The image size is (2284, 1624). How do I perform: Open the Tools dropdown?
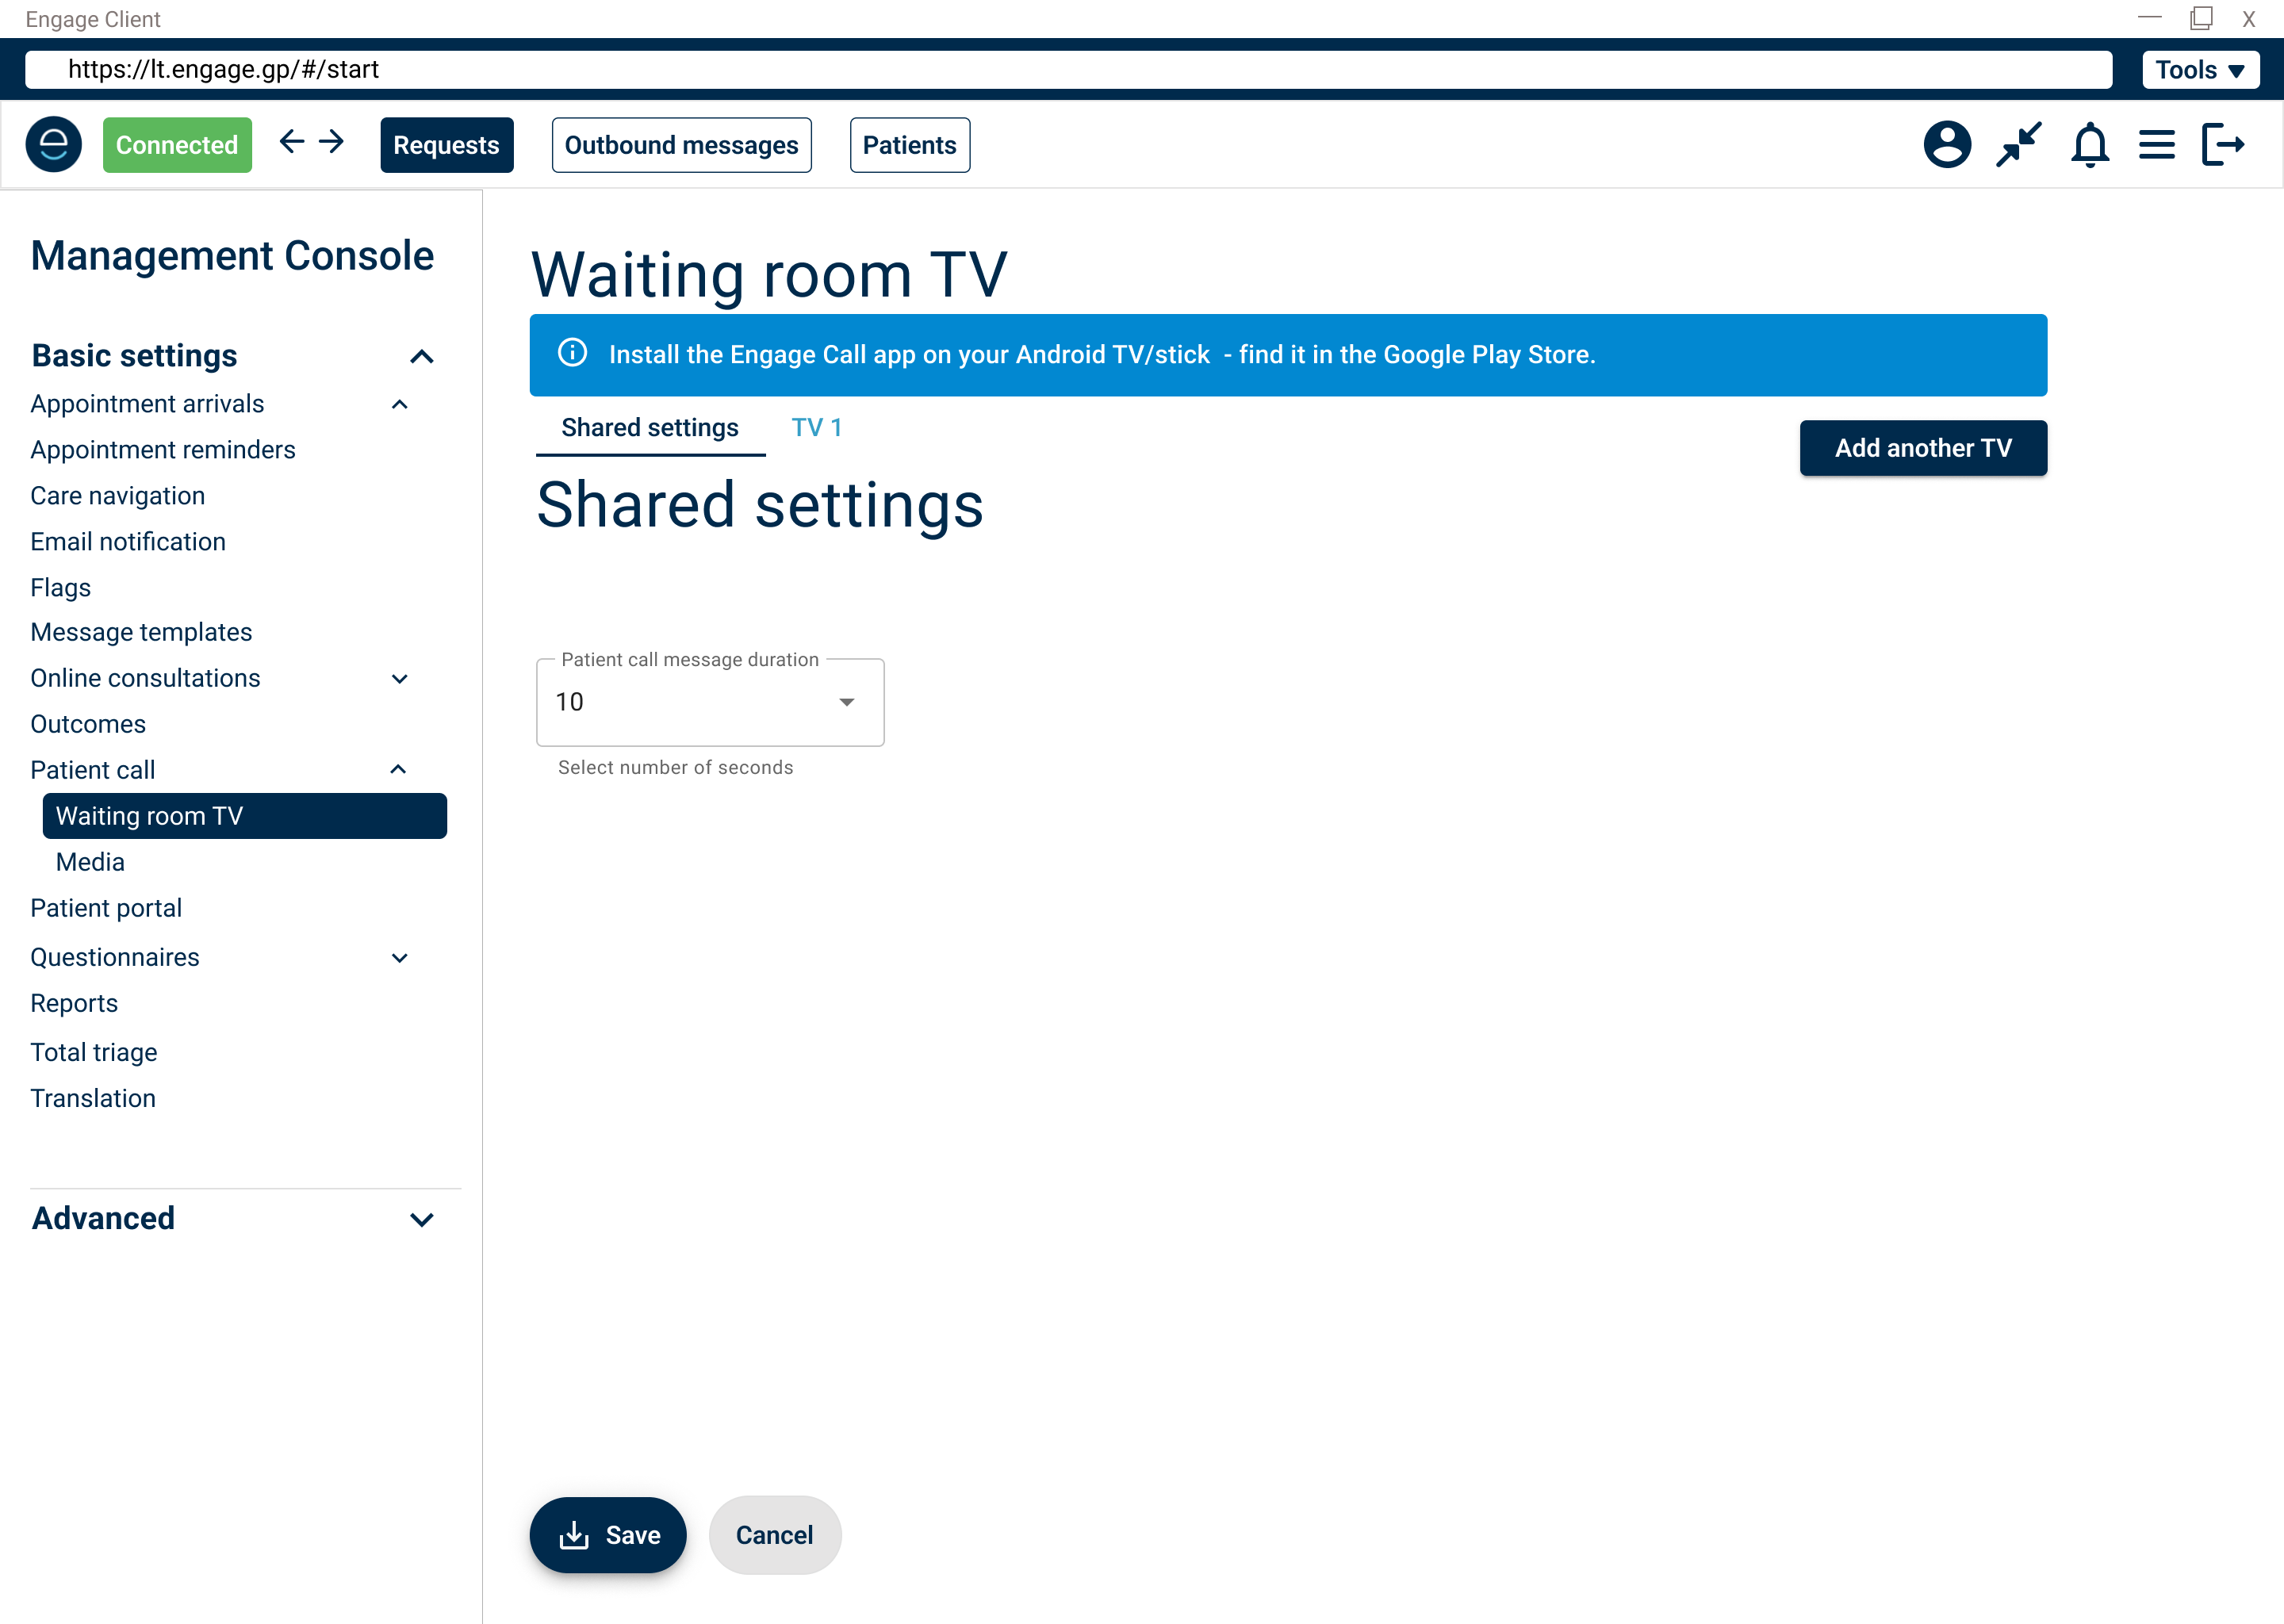pyautogui.click(x=2199, y=70)
